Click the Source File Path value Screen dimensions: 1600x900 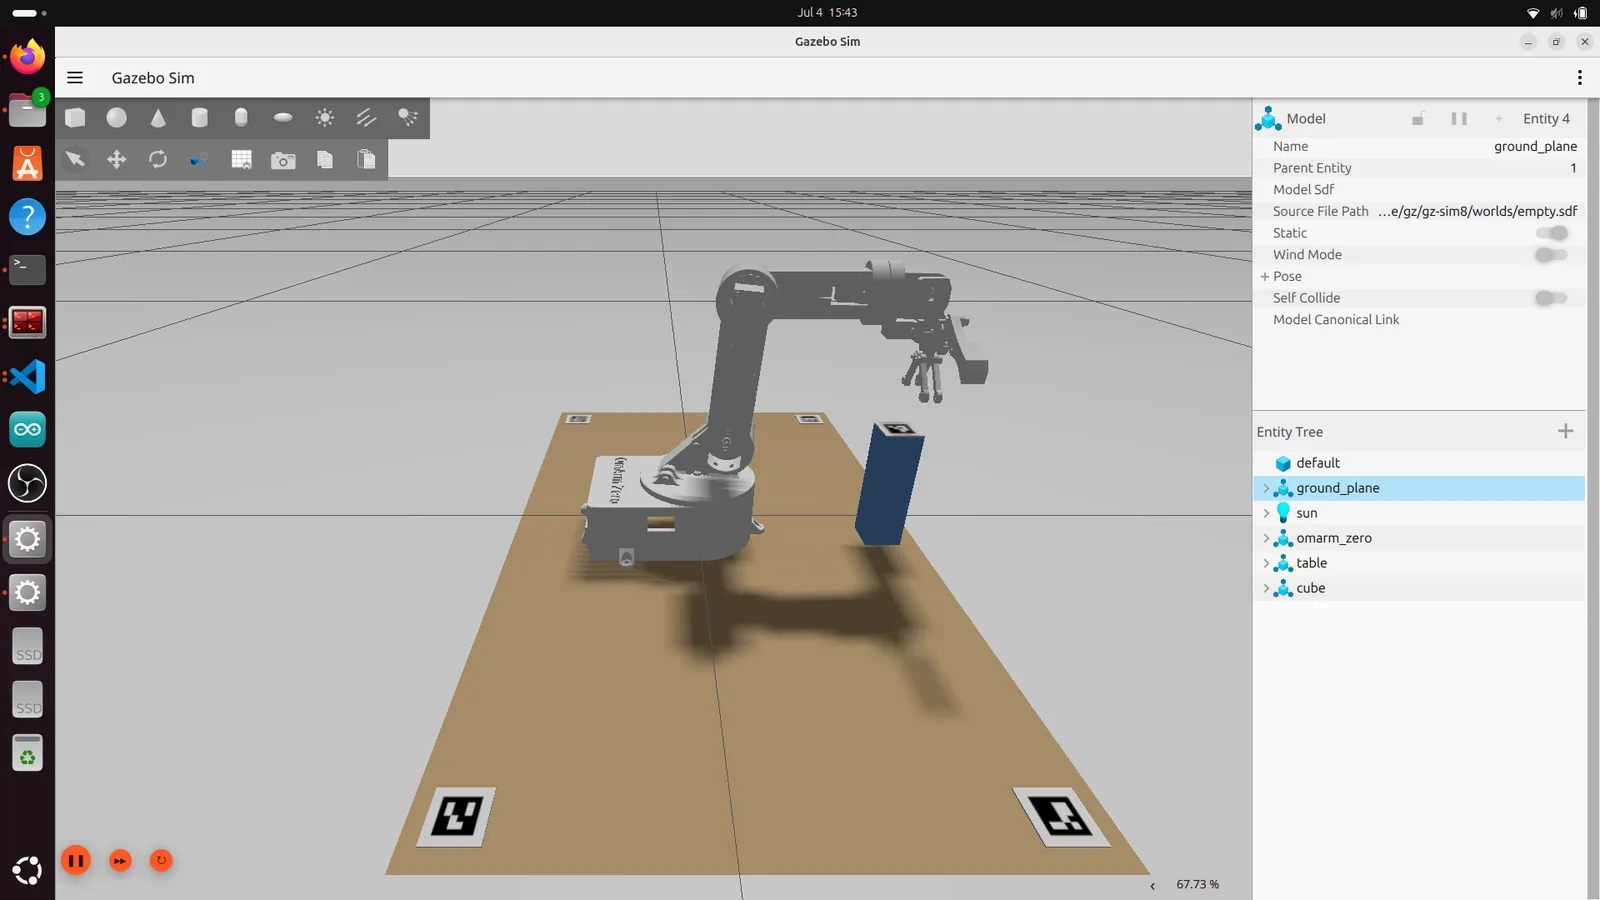tap(1477, 211)
